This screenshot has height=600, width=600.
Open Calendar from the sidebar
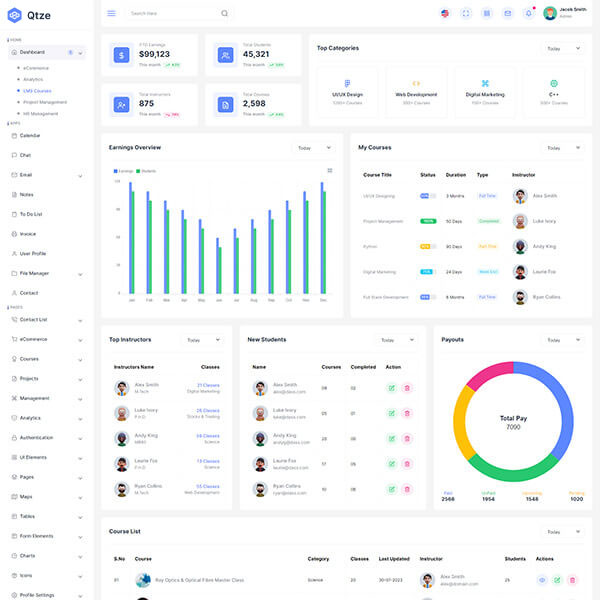pyautogui.click(x=30, y=134)
